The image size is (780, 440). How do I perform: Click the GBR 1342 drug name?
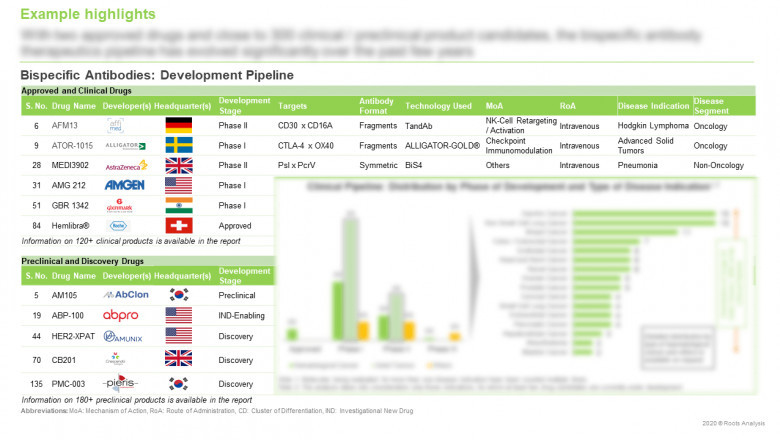point(70,205)
